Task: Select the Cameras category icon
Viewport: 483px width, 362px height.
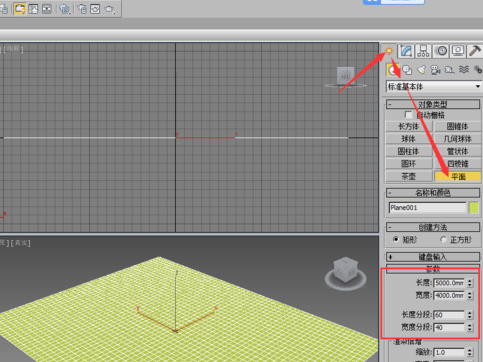Action: point(435,70)
